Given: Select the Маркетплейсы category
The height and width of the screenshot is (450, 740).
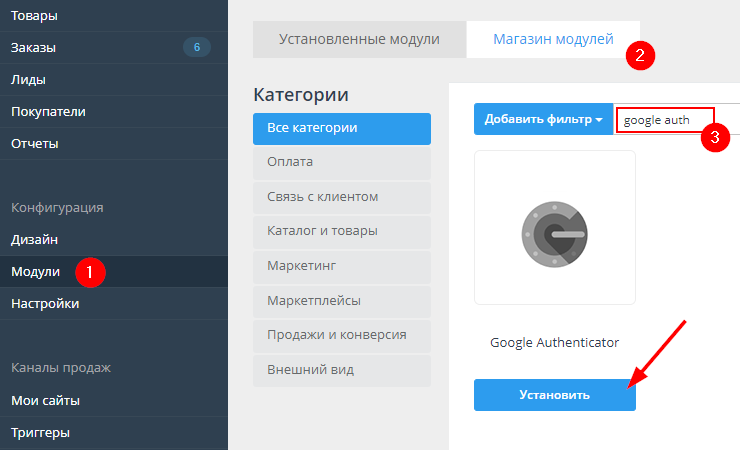Looking at the screenshot, I should [341, 300].
